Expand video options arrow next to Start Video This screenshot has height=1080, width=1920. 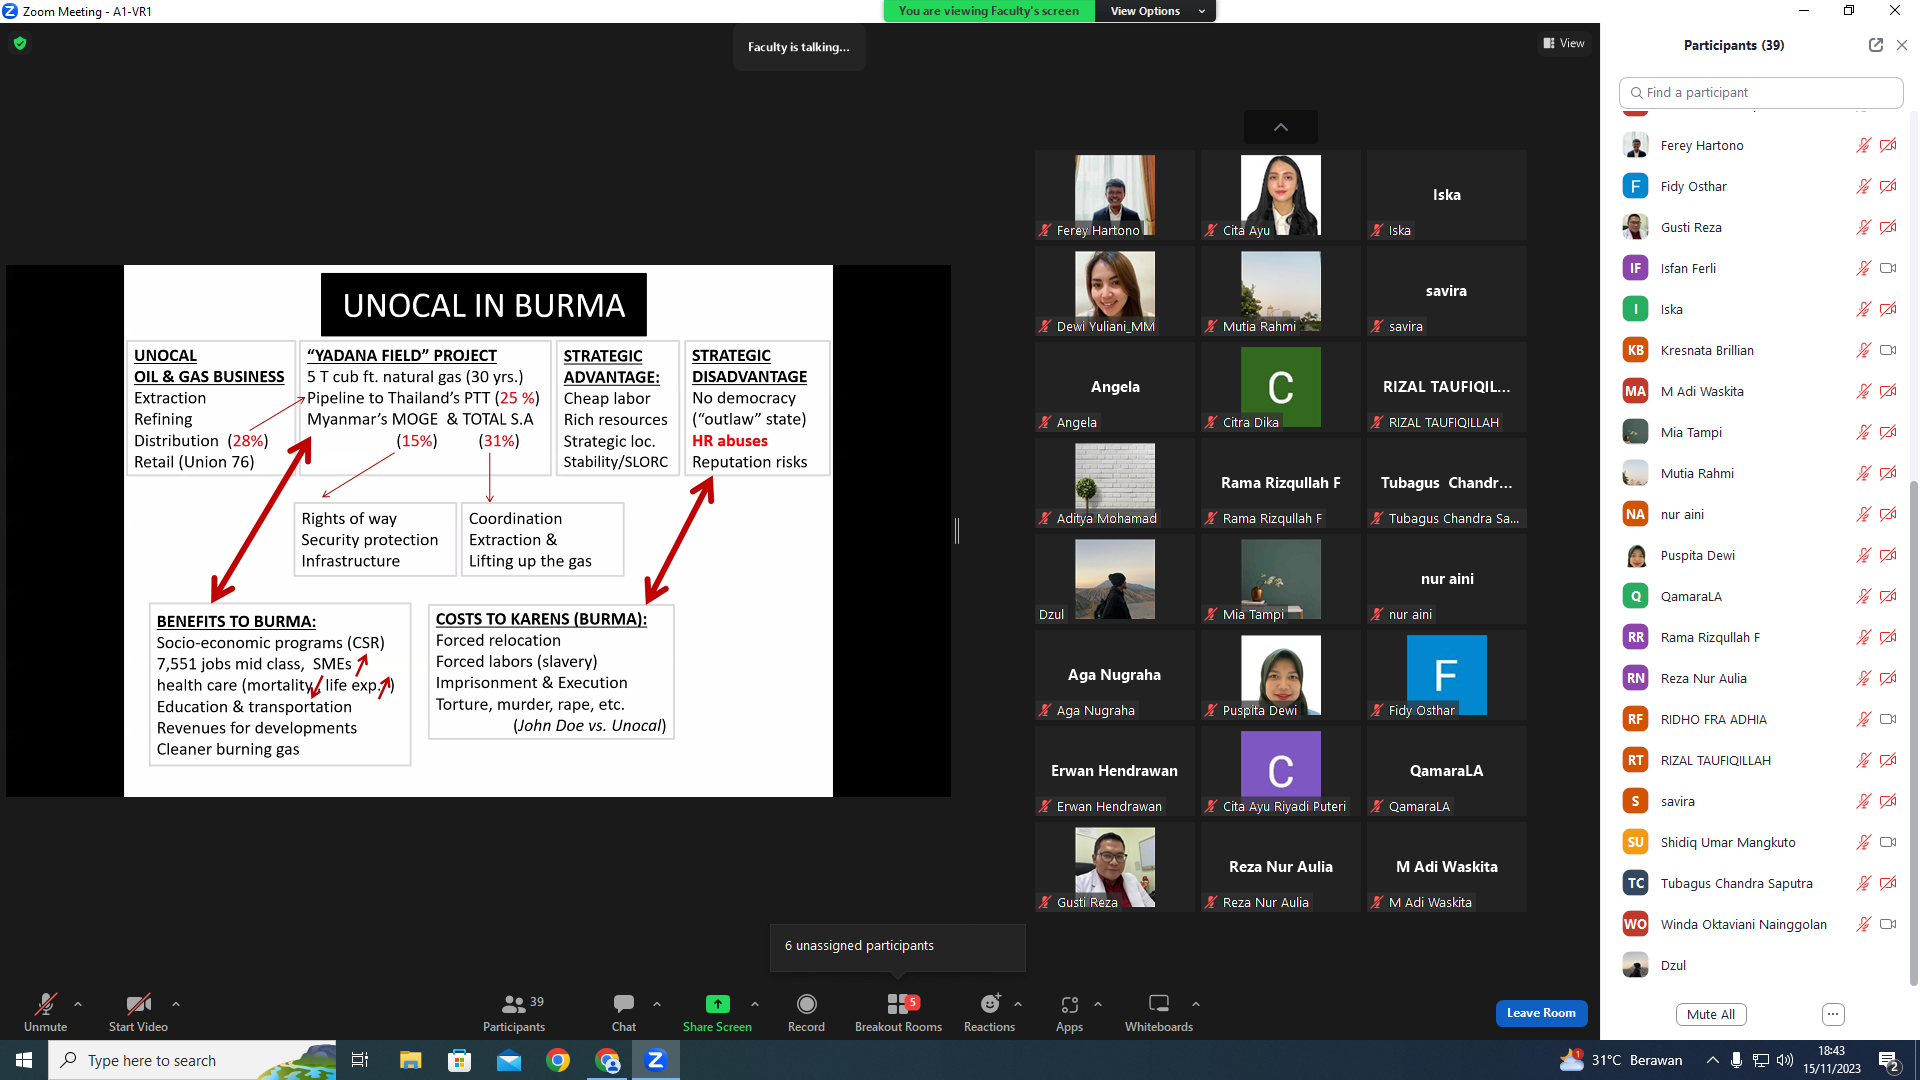click(176, 1004)
